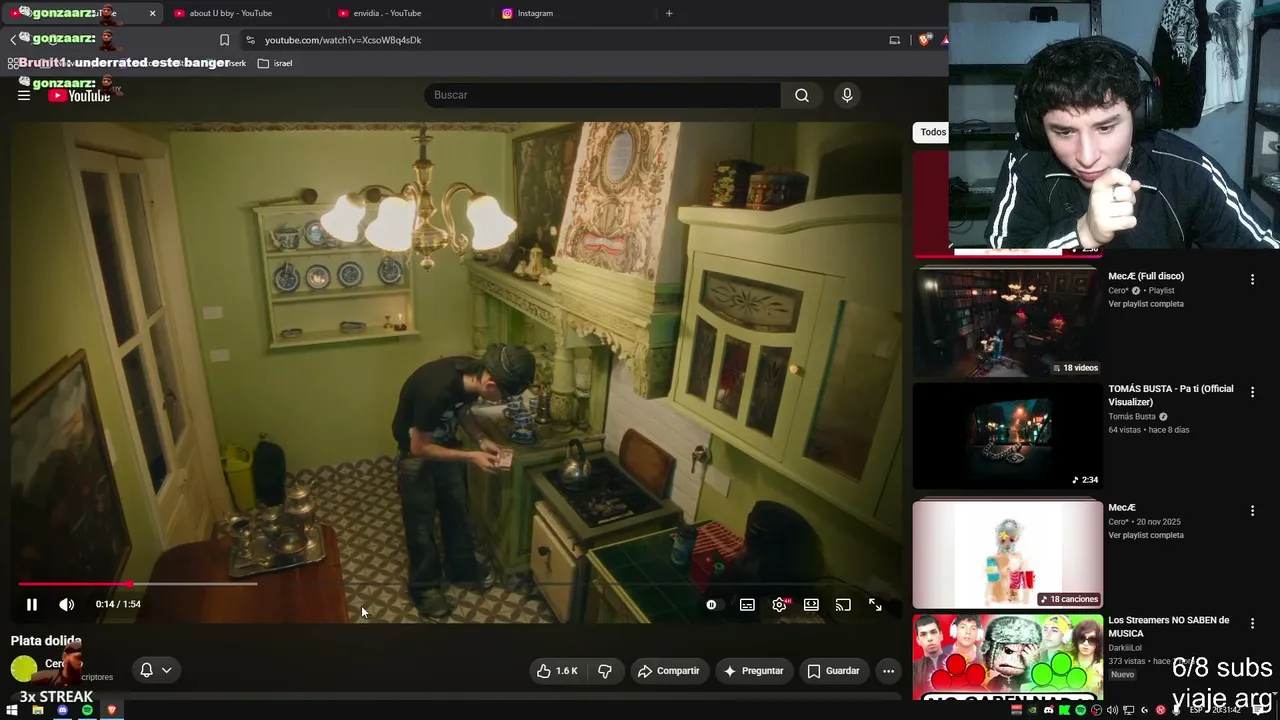Click the youtube.com URL in address bar
Viewport: 1280px width, 720px height.
343,40
